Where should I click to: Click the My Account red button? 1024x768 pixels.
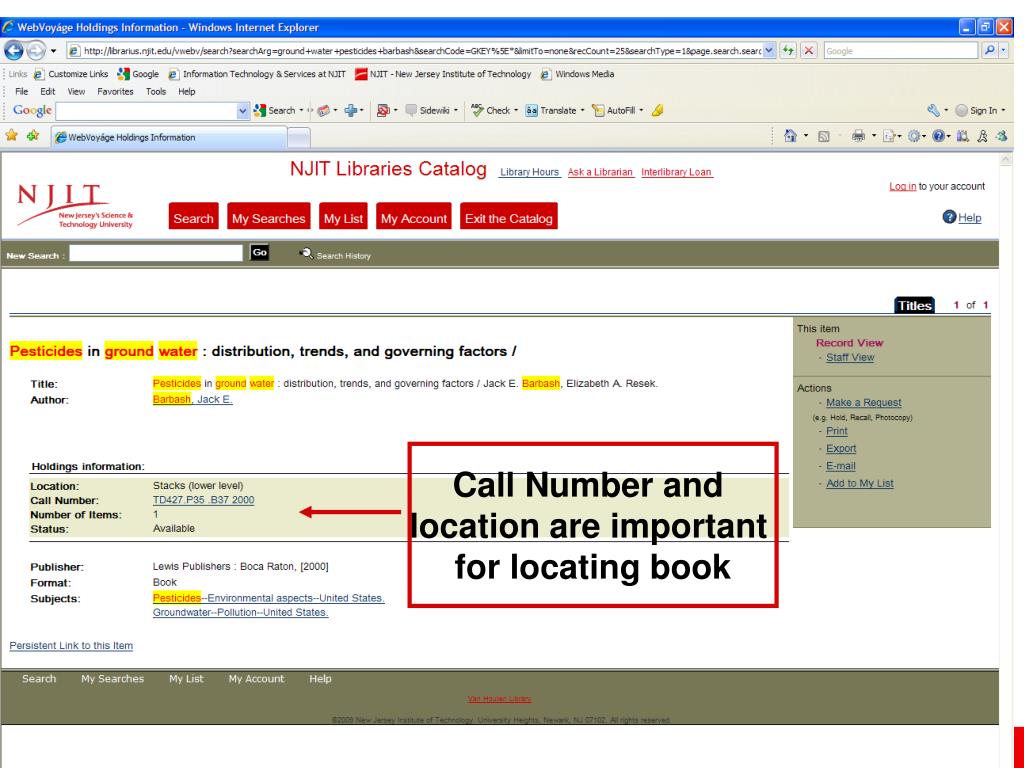414,217
